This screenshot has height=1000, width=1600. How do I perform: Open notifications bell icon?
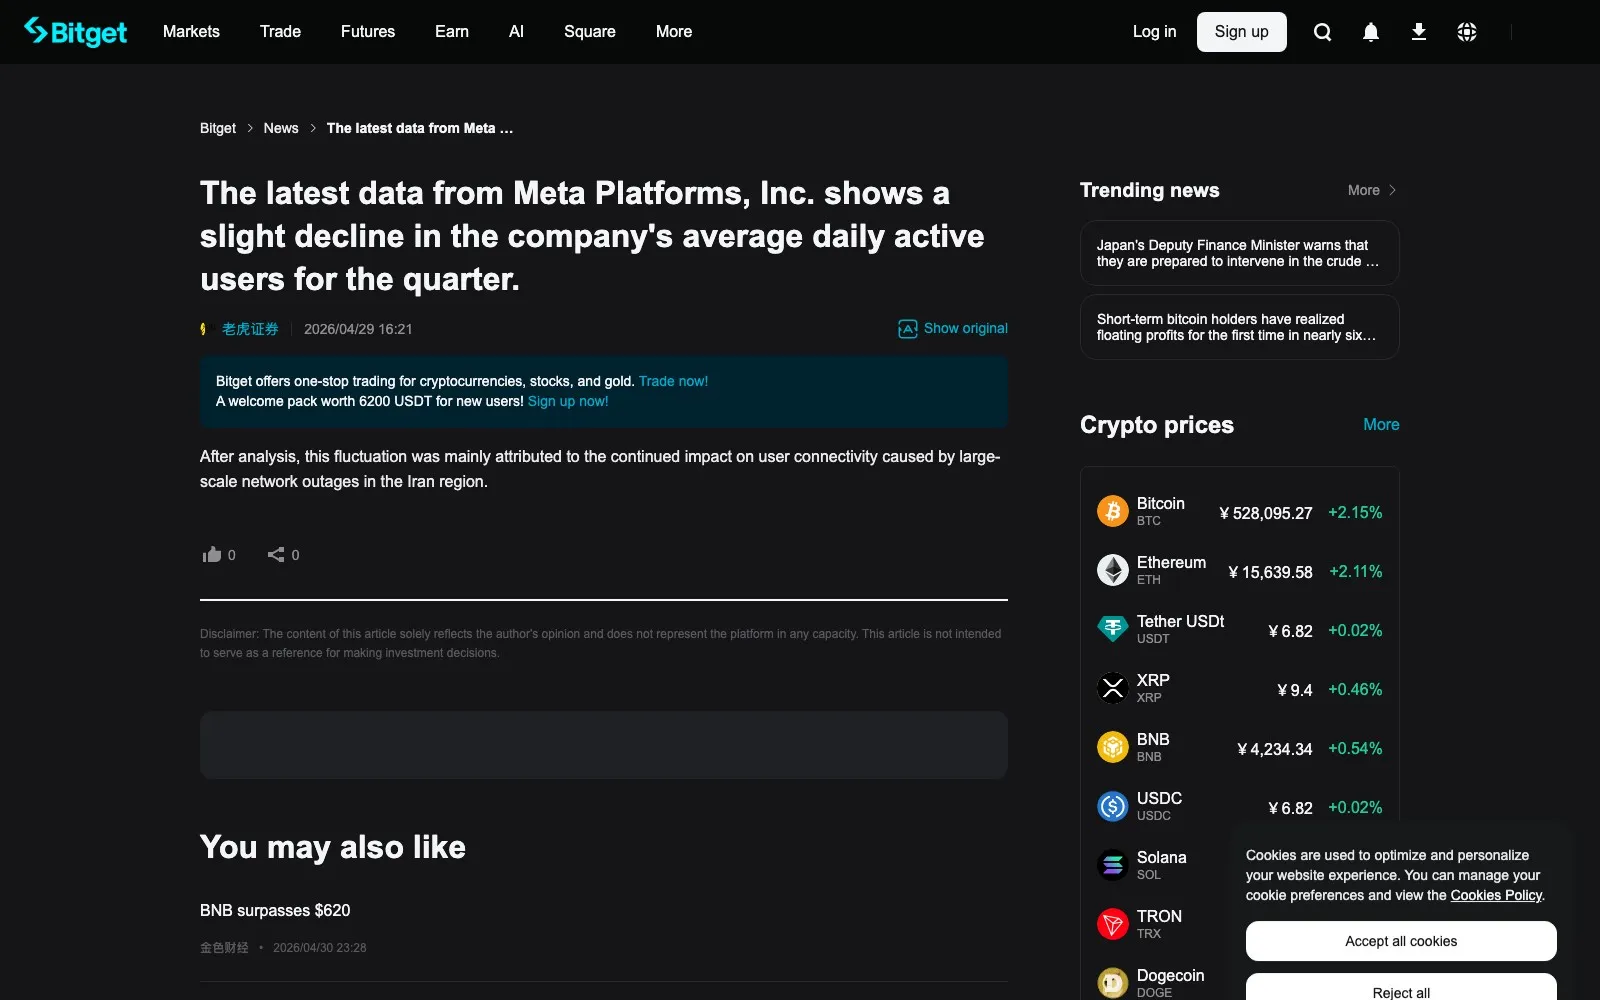pos(1371,32)
